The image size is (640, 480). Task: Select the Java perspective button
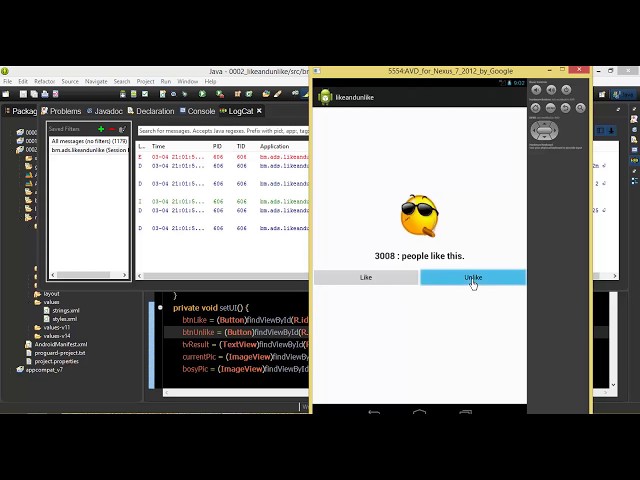point(624,94)
